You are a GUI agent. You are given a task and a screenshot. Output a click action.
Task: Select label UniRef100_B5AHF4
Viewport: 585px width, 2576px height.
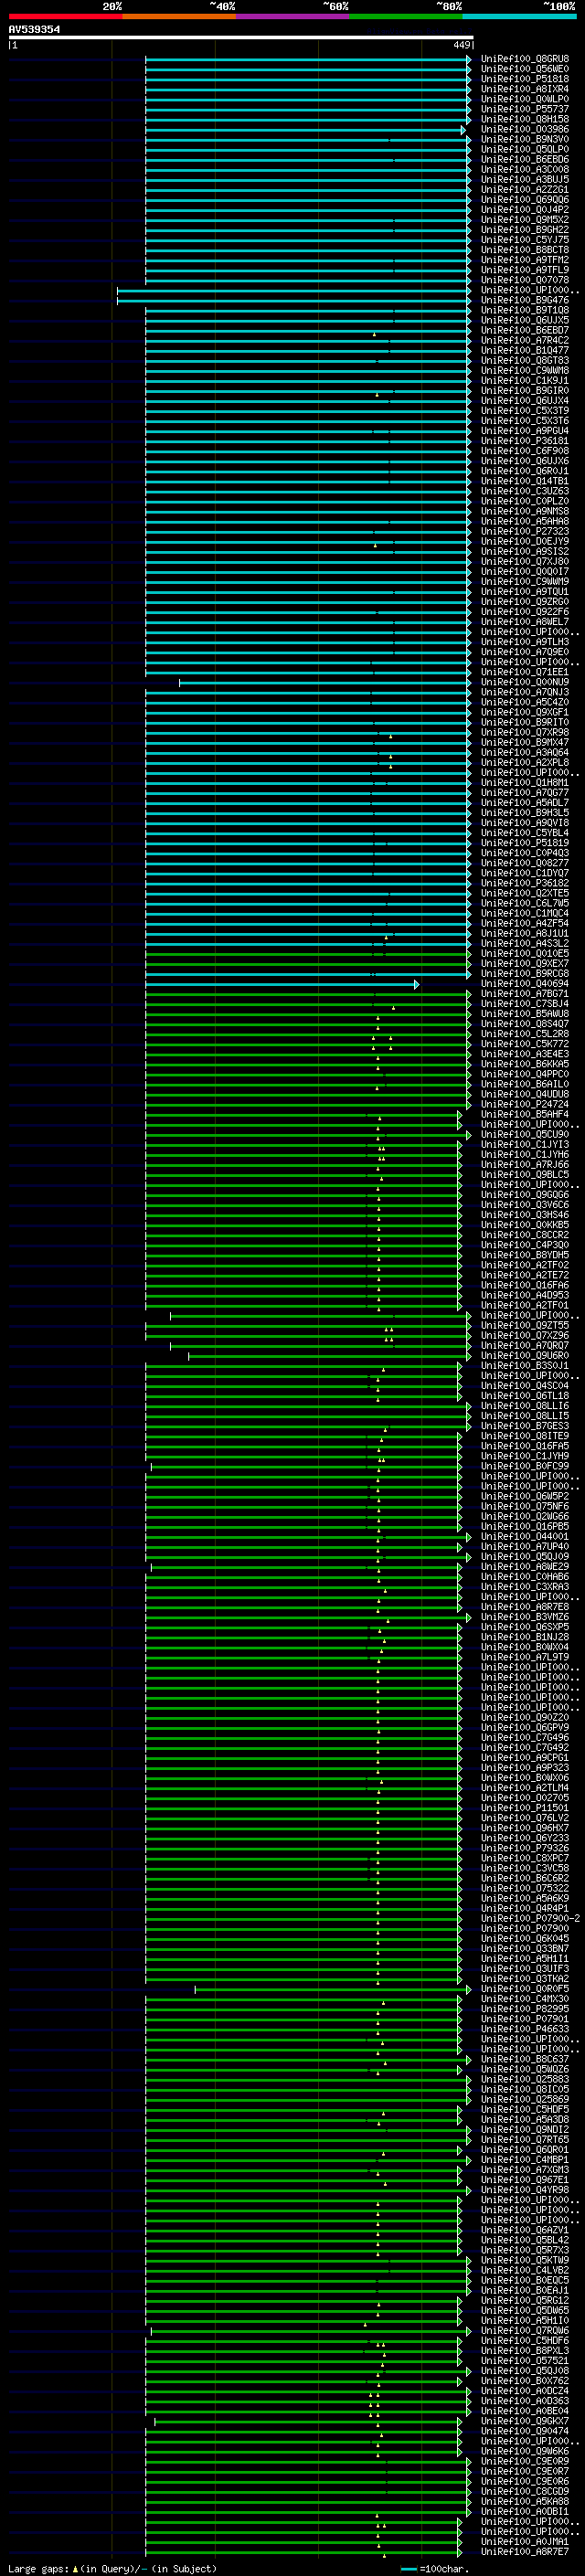point(525,1115)
